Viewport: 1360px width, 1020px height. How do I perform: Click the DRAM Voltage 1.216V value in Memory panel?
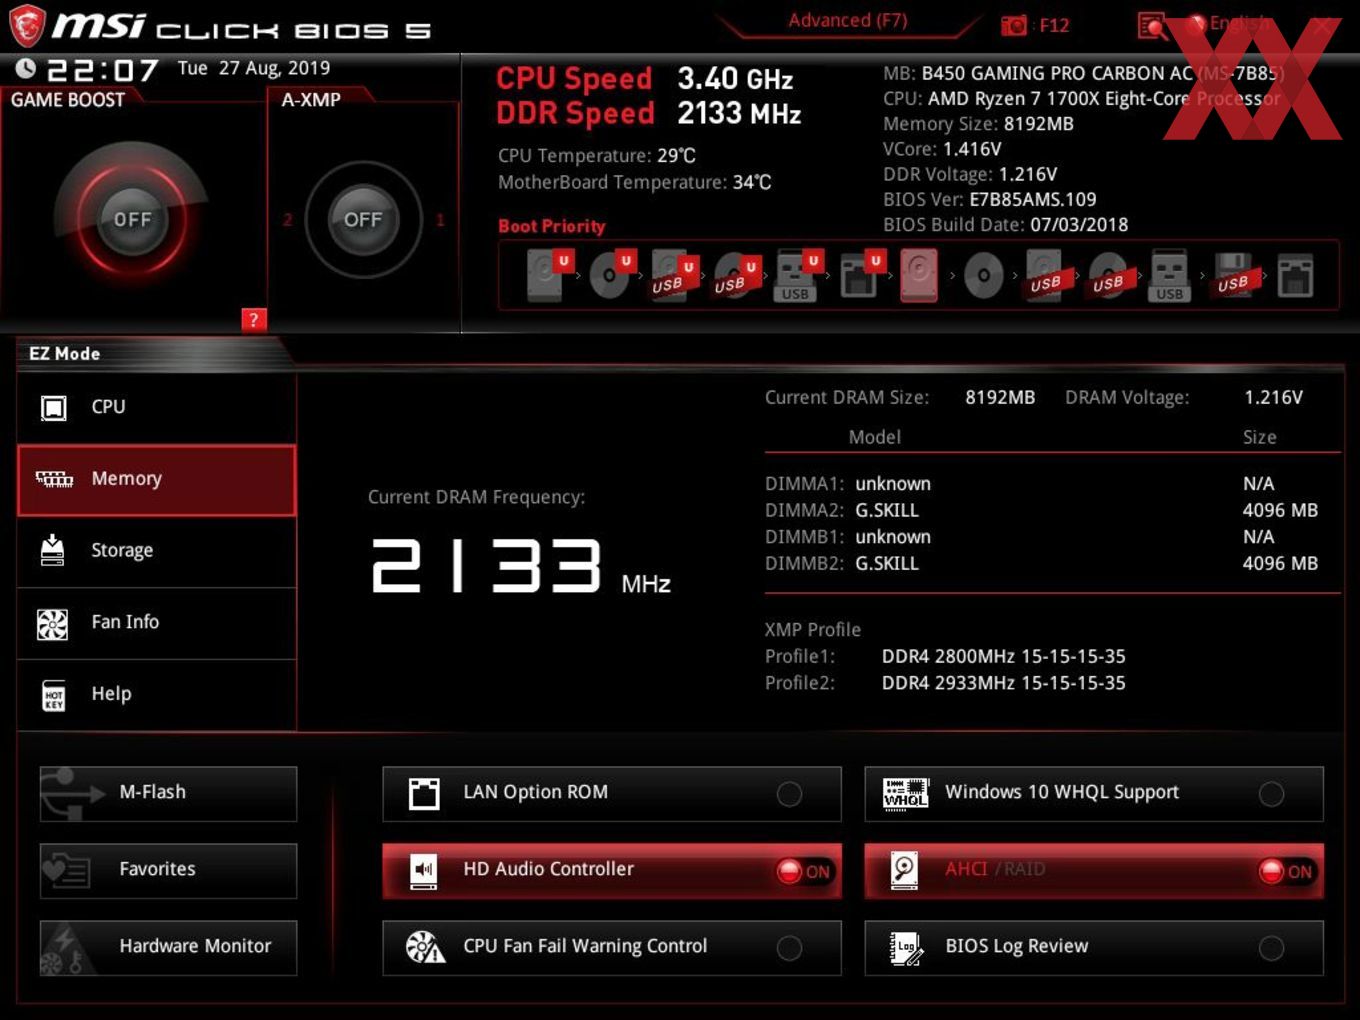point(1273,397)
